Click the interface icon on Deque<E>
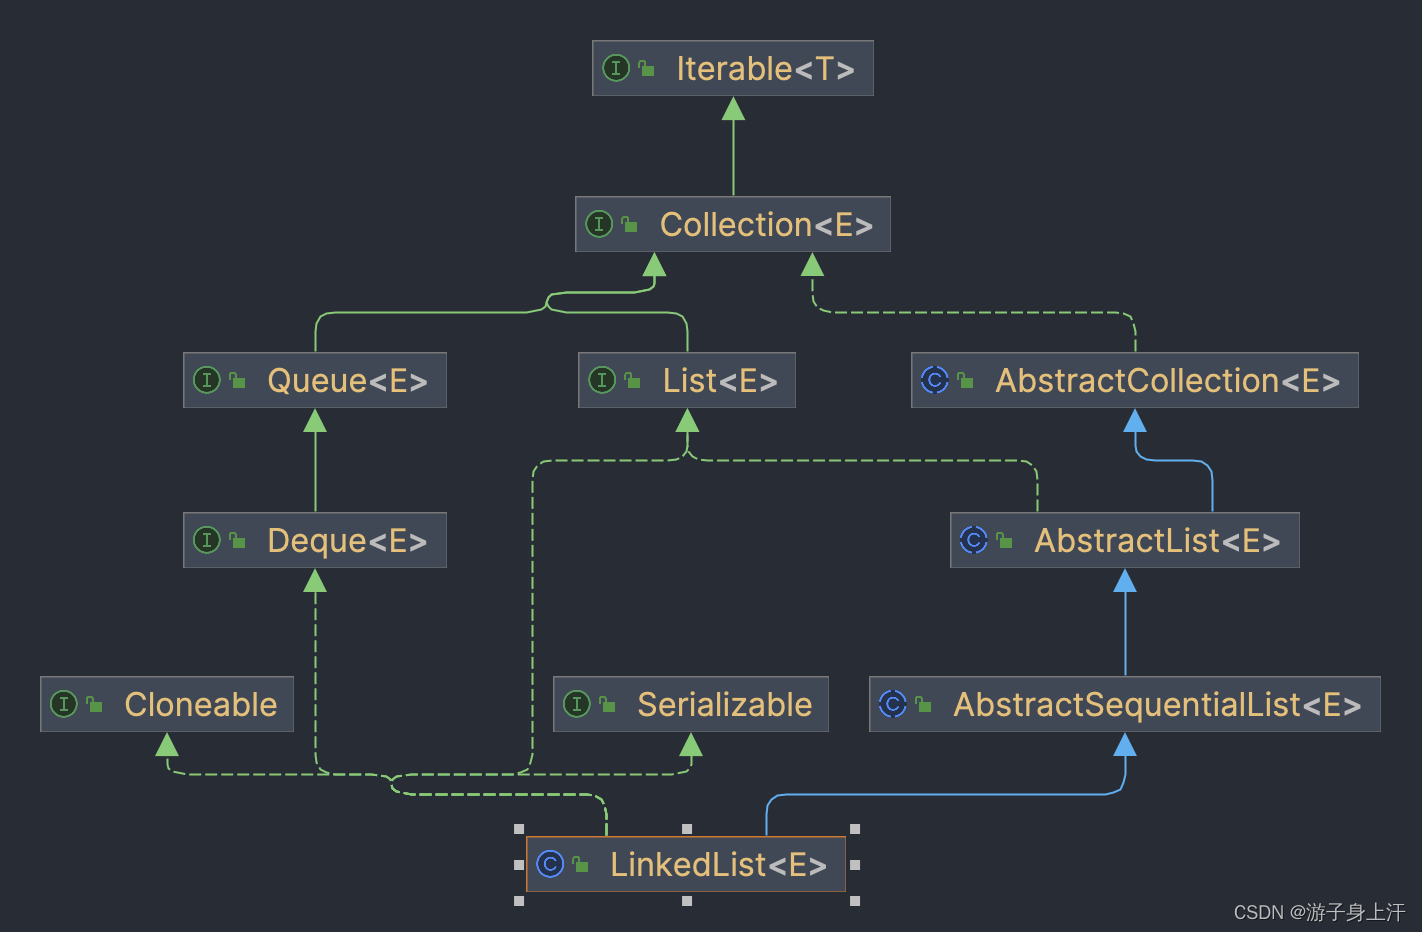This screenshot has height=932, width=1422. coord(207,540)
